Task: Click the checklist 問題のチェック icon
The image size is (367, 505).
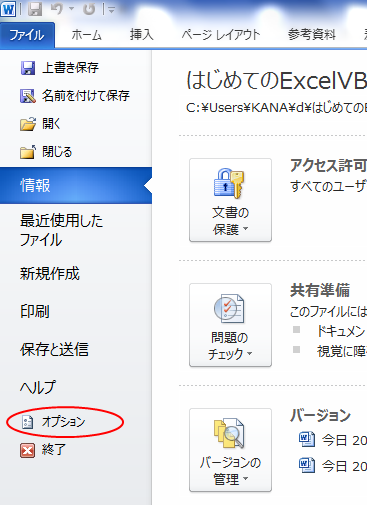Action: pyautogui.click(x=229, y=309)
